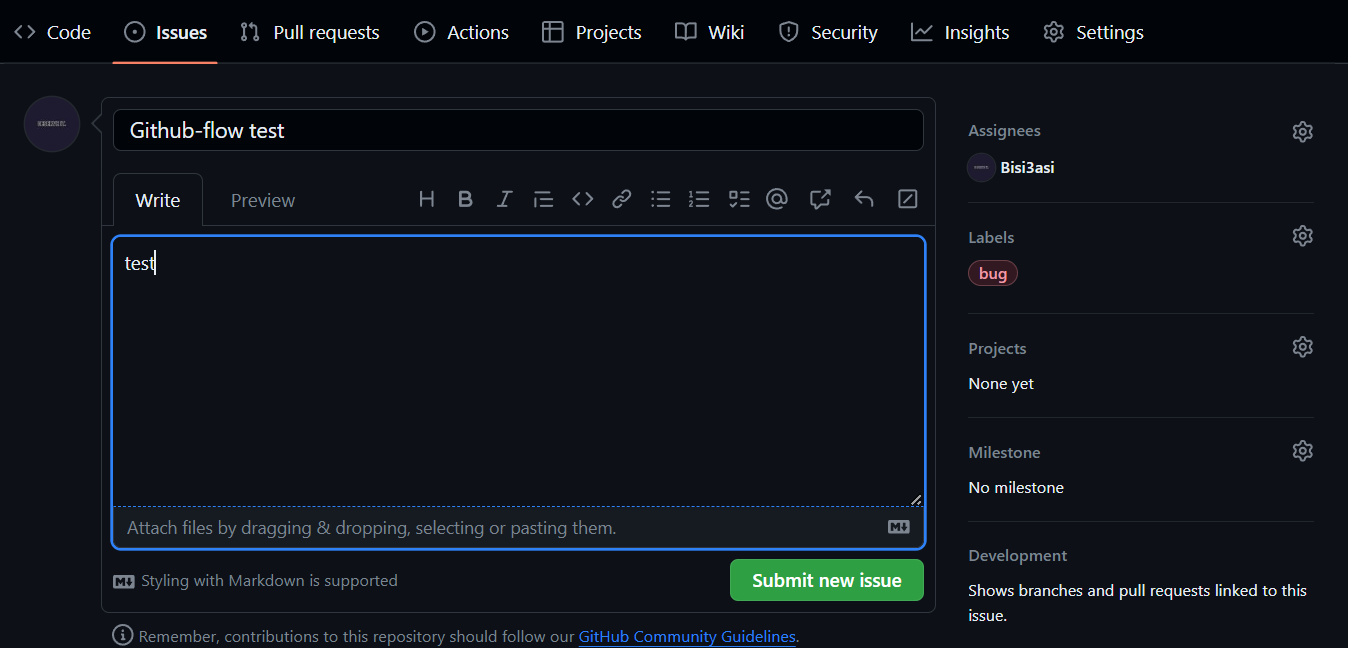Image resolution: width=1348 pixels, height=648 pixels.
Task: Click the 'No milestone' text
Action: (x=1016, y=487)
